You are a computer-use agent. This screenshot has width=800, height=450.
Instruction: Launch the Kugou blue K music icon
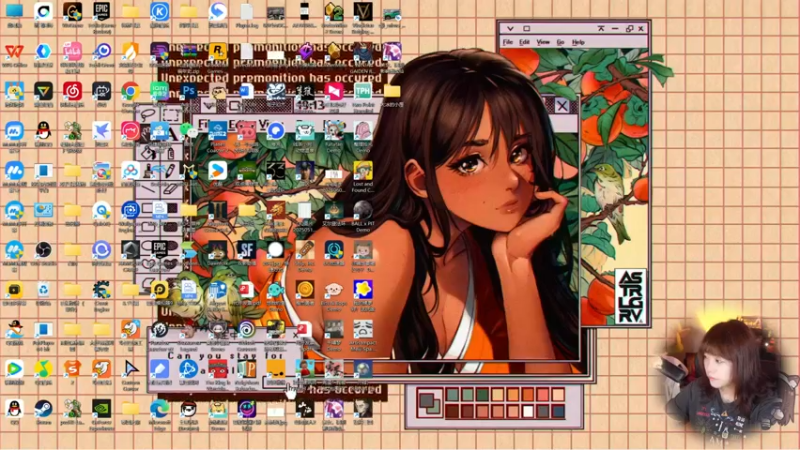pos(160,12)
